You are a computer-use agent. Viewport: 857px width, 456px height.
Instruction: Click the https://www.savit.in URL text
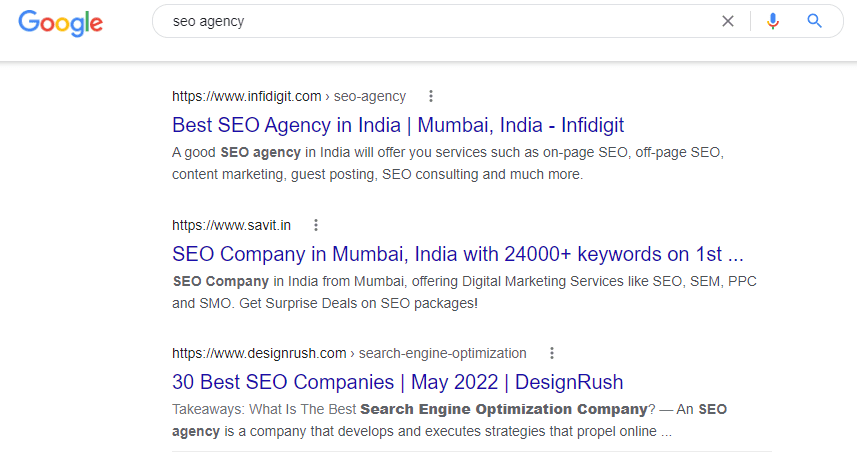pos(231,225)
